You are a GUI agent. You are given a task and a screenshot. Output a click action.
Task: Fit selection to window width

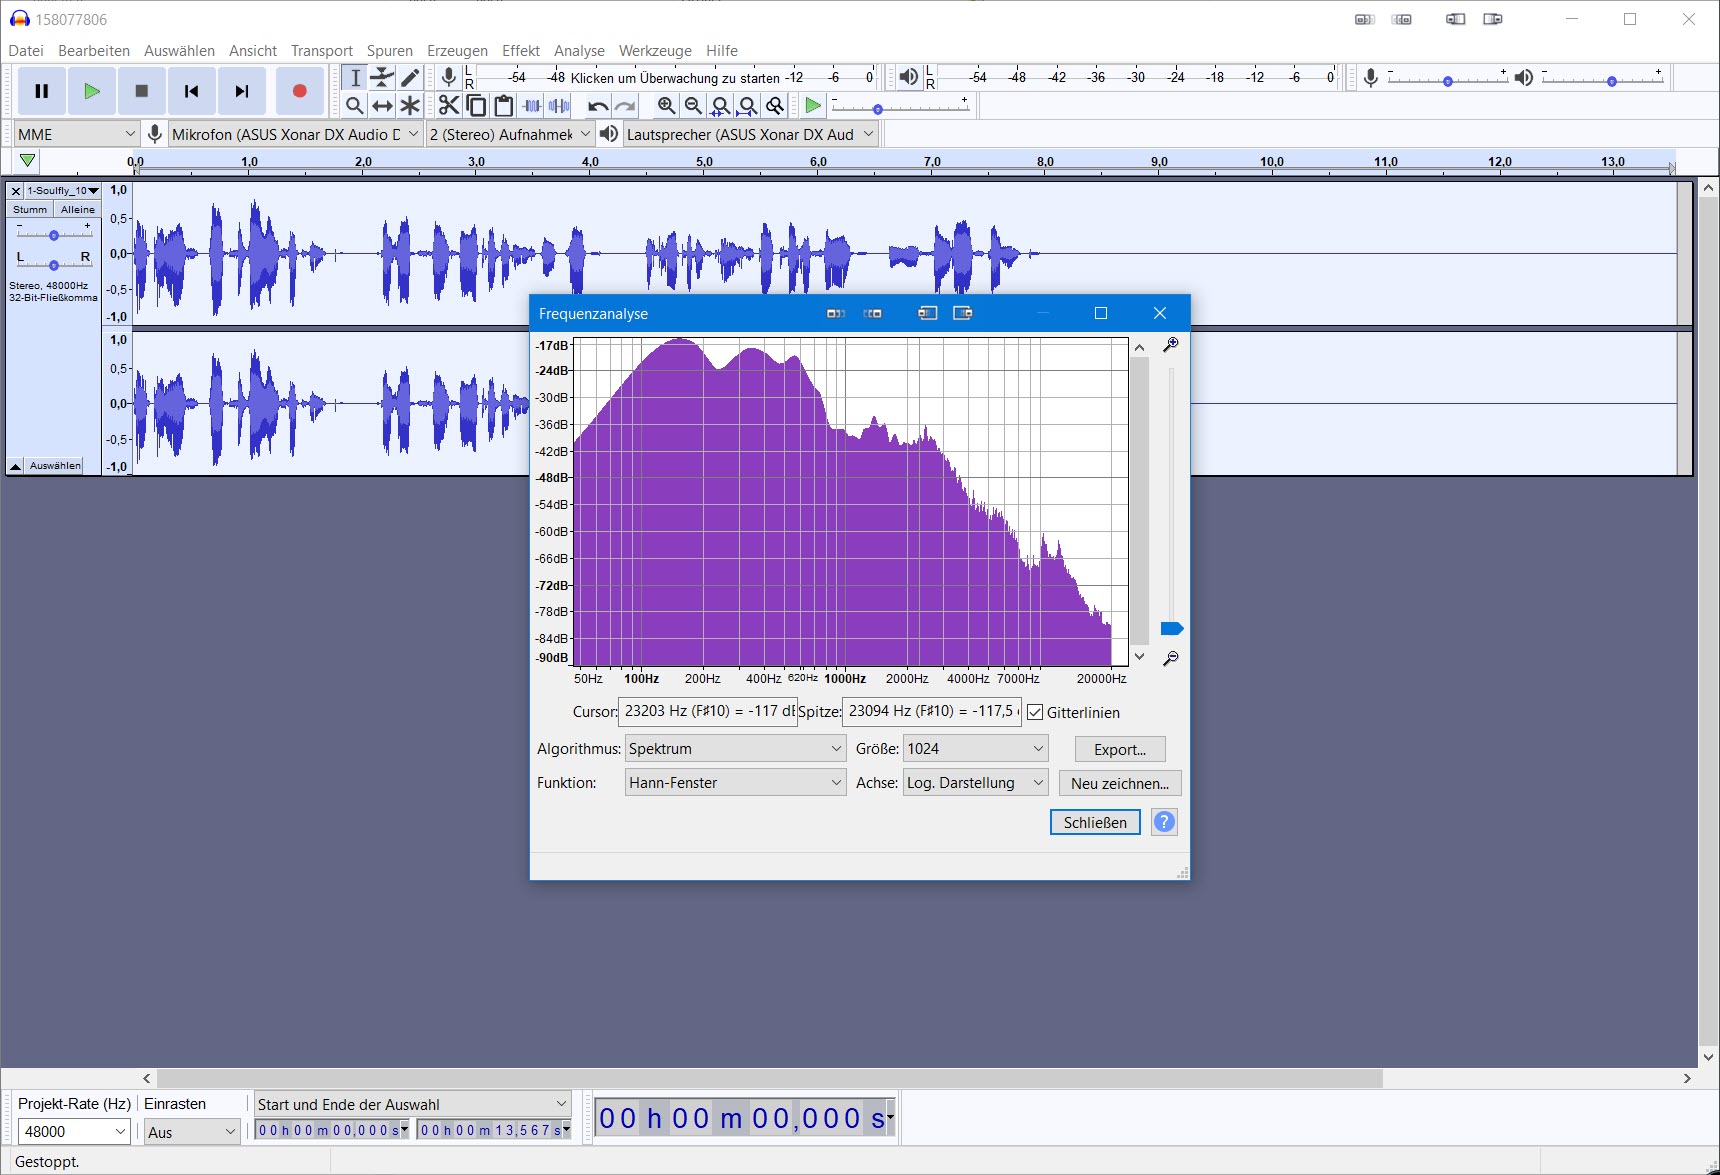[721, 105]
